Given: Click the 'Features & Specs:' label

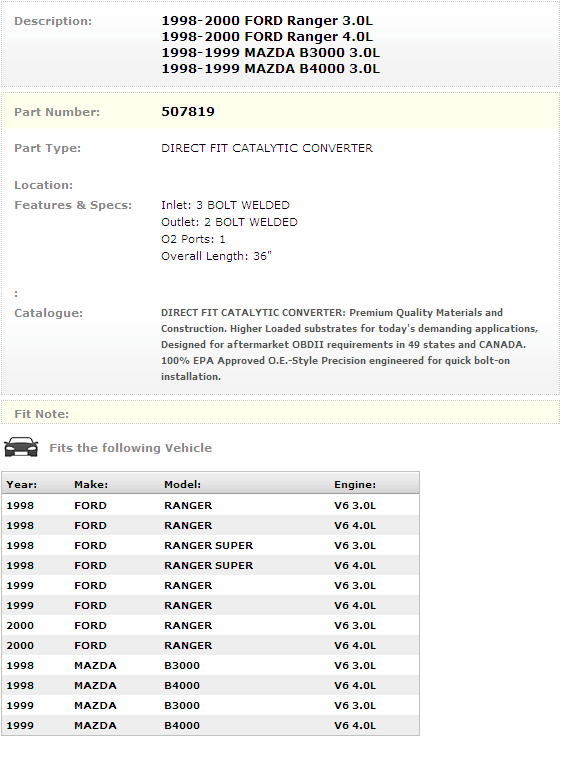Looking at the screenshot, I should [73, 205].
